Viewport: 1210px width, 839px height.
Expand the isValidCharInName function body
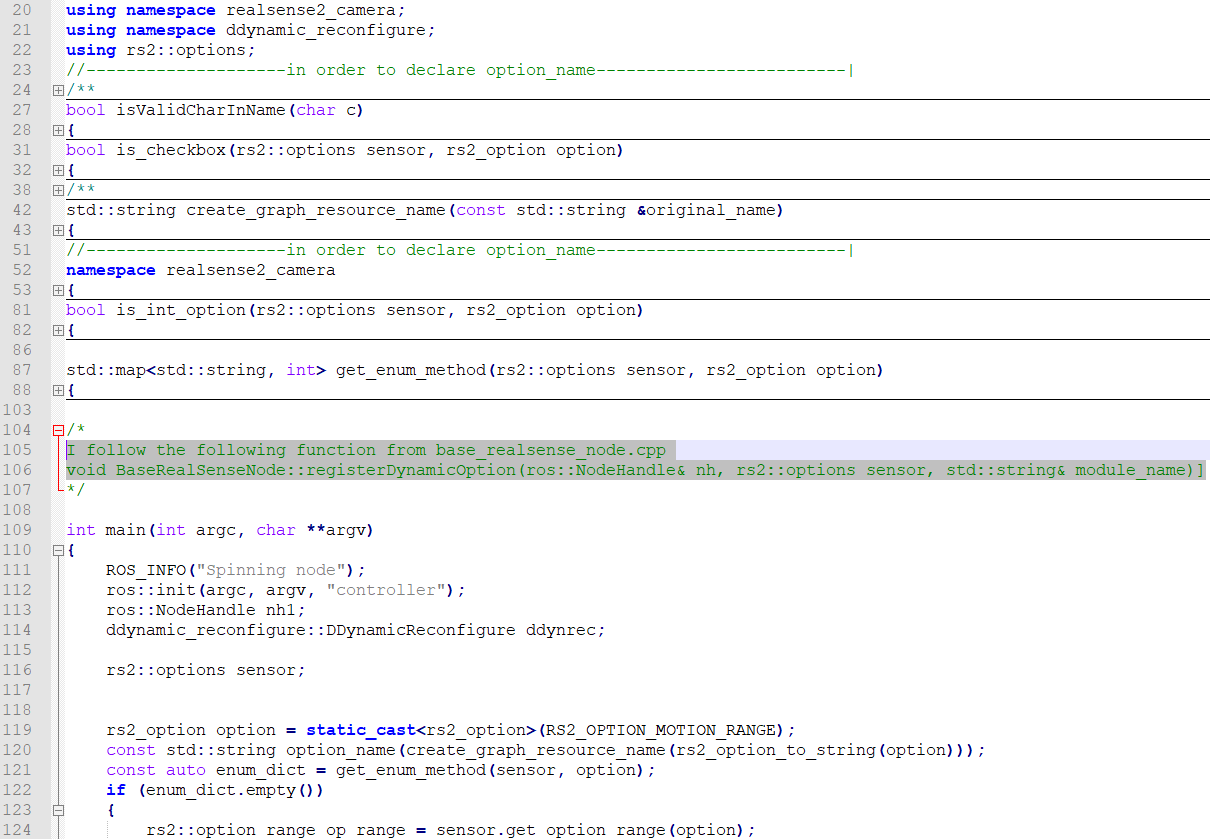(x=57, y=130)
